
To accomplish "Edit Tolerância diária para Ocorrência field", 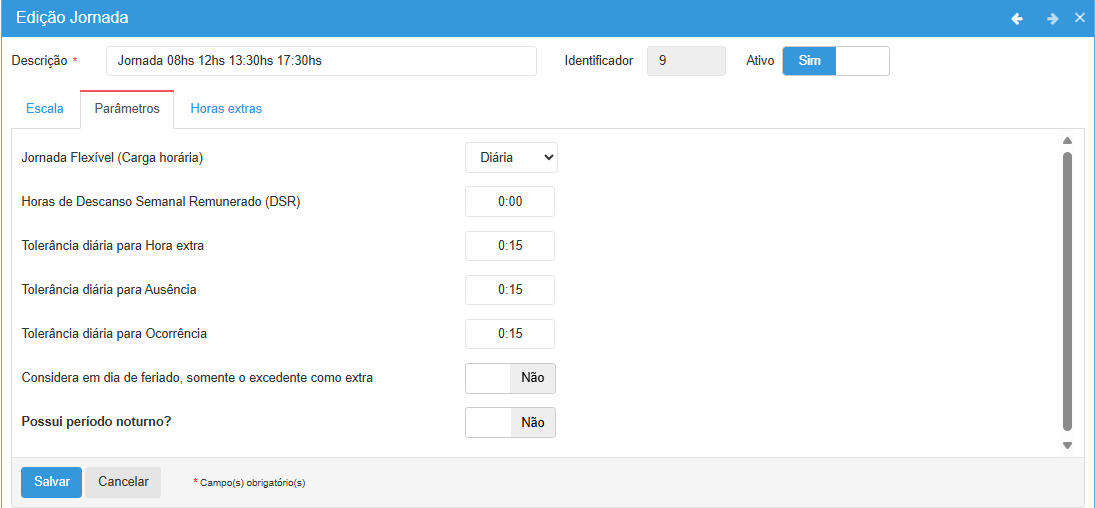I will pos(510,334).
